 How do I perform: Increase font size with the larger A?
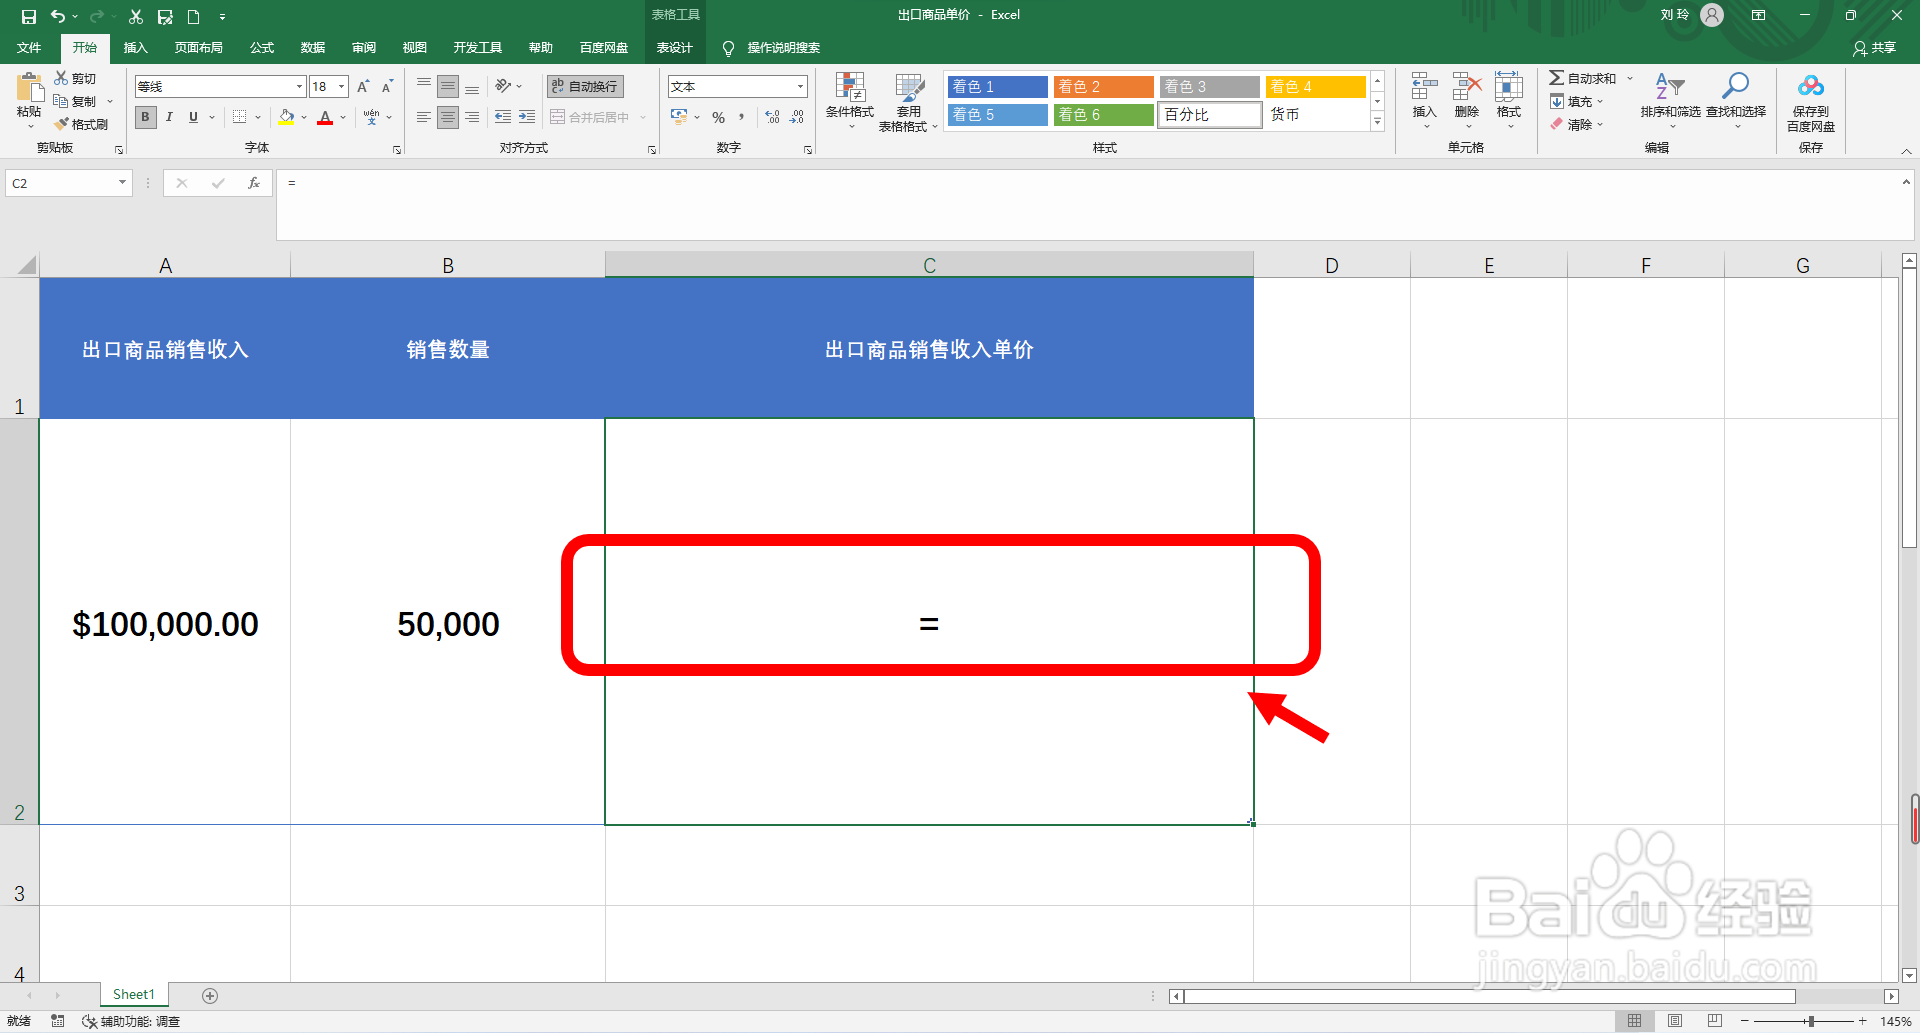point(363,87)
